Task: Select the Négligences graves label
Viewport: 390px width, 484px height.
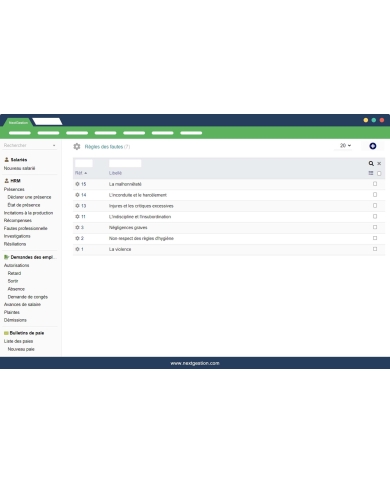Action: pos(128,227)
